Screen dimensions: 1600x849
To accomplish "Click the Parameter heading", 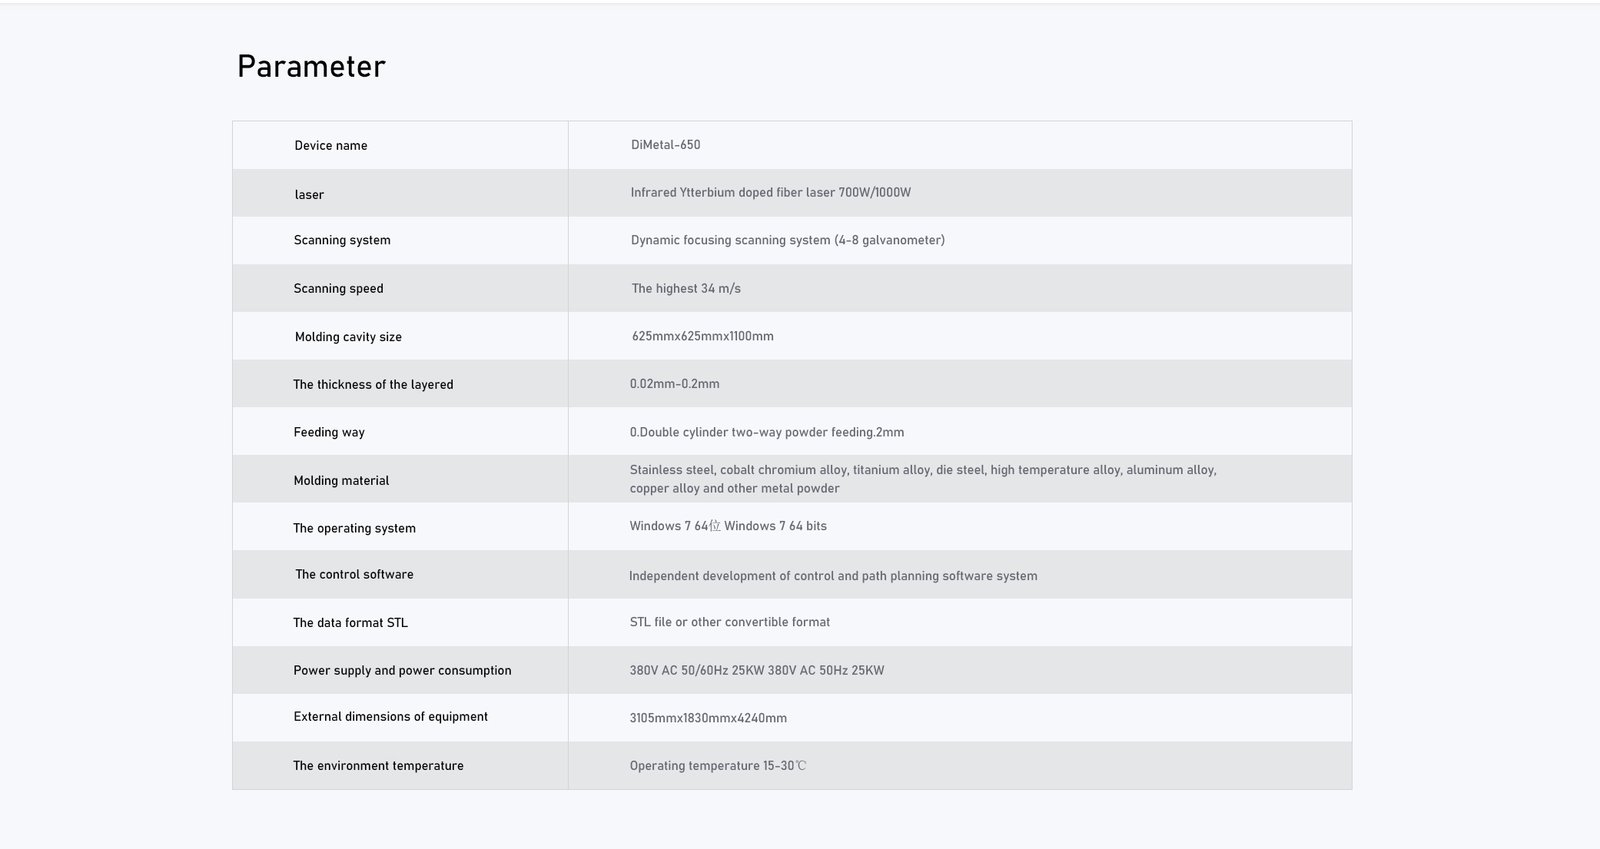I will (x=311, y=67).
